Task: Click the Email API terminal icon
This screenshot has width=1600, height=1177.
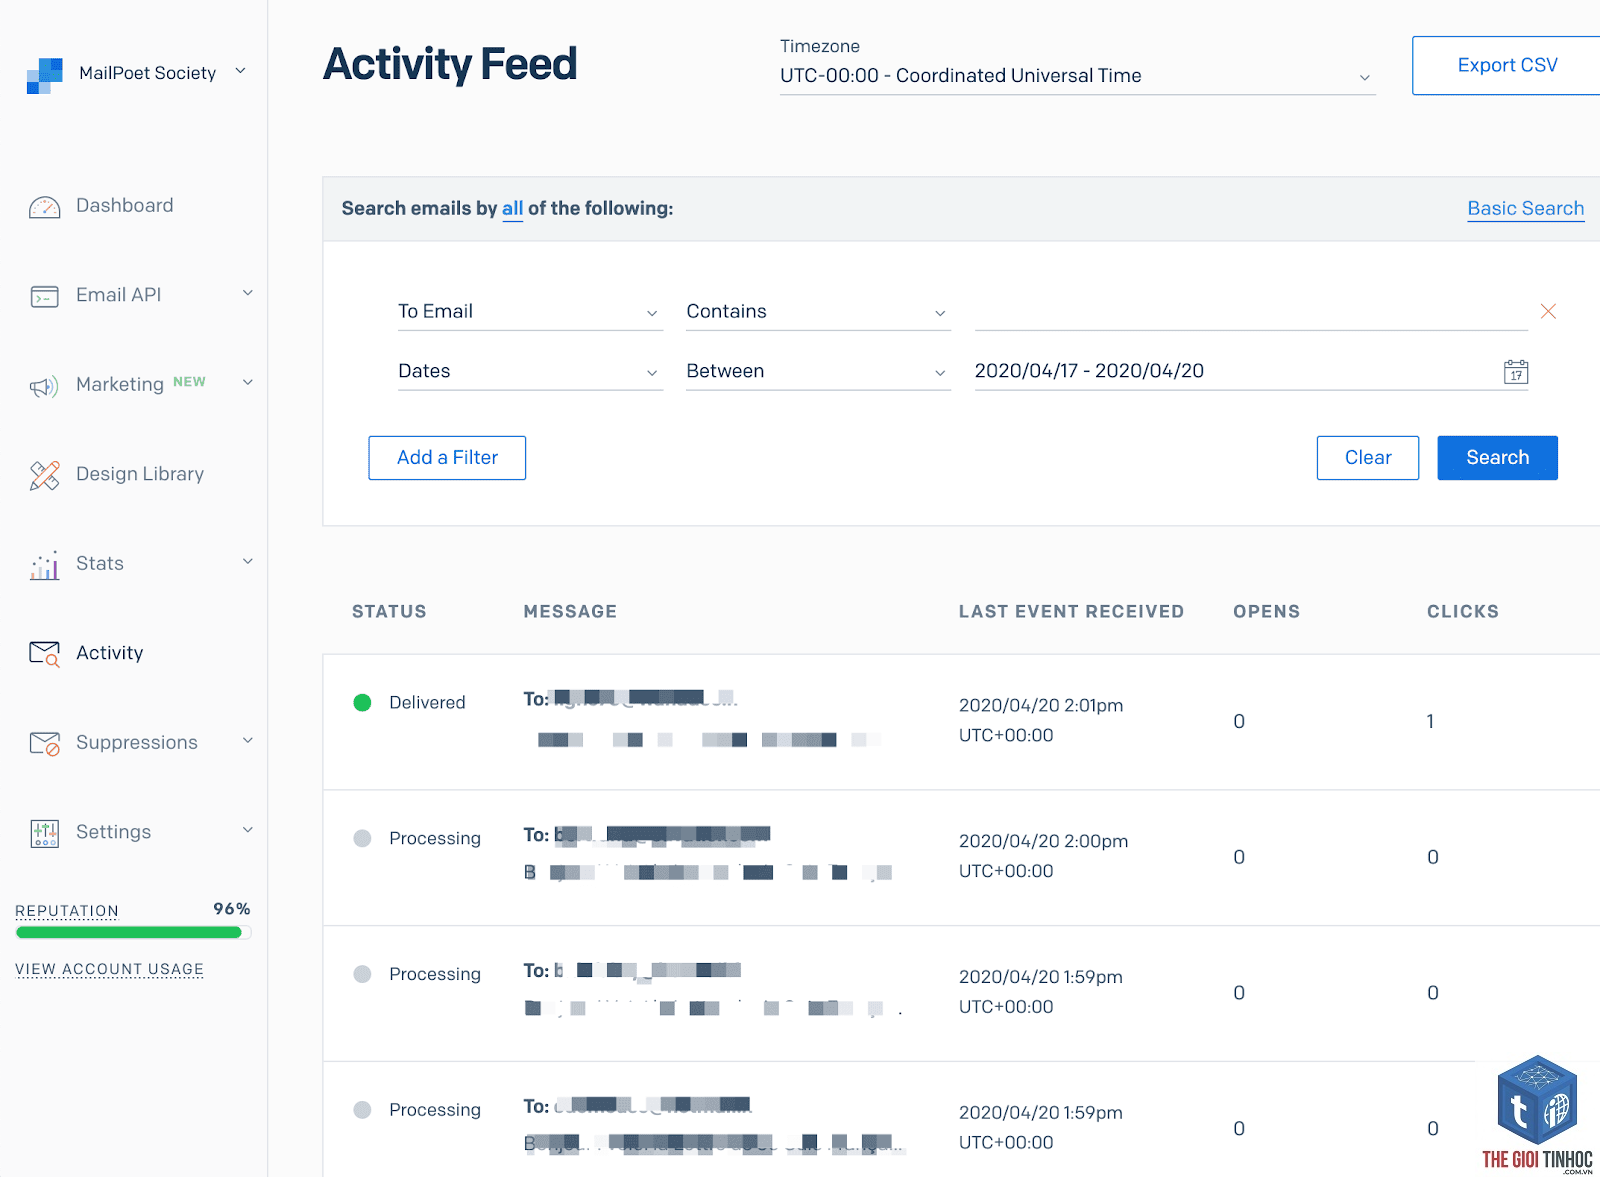Action: (x=44, y=296)
